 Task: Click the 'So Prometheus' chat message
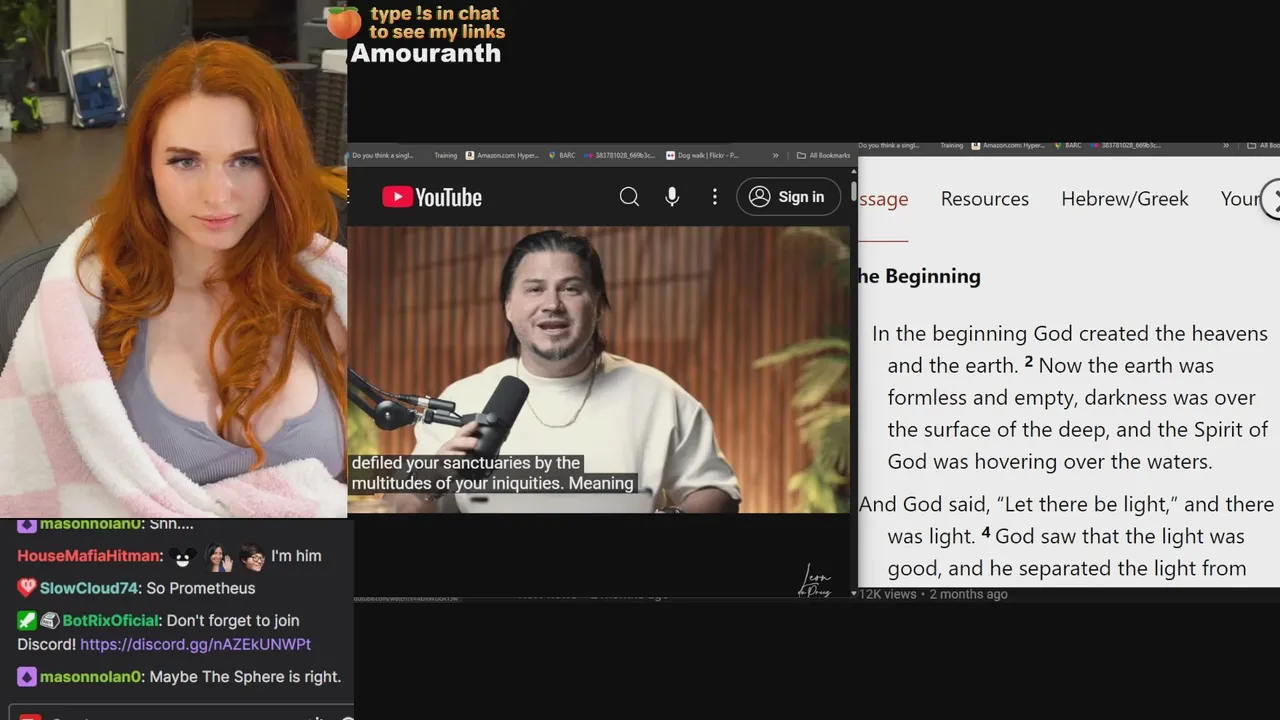pos(201,588)
